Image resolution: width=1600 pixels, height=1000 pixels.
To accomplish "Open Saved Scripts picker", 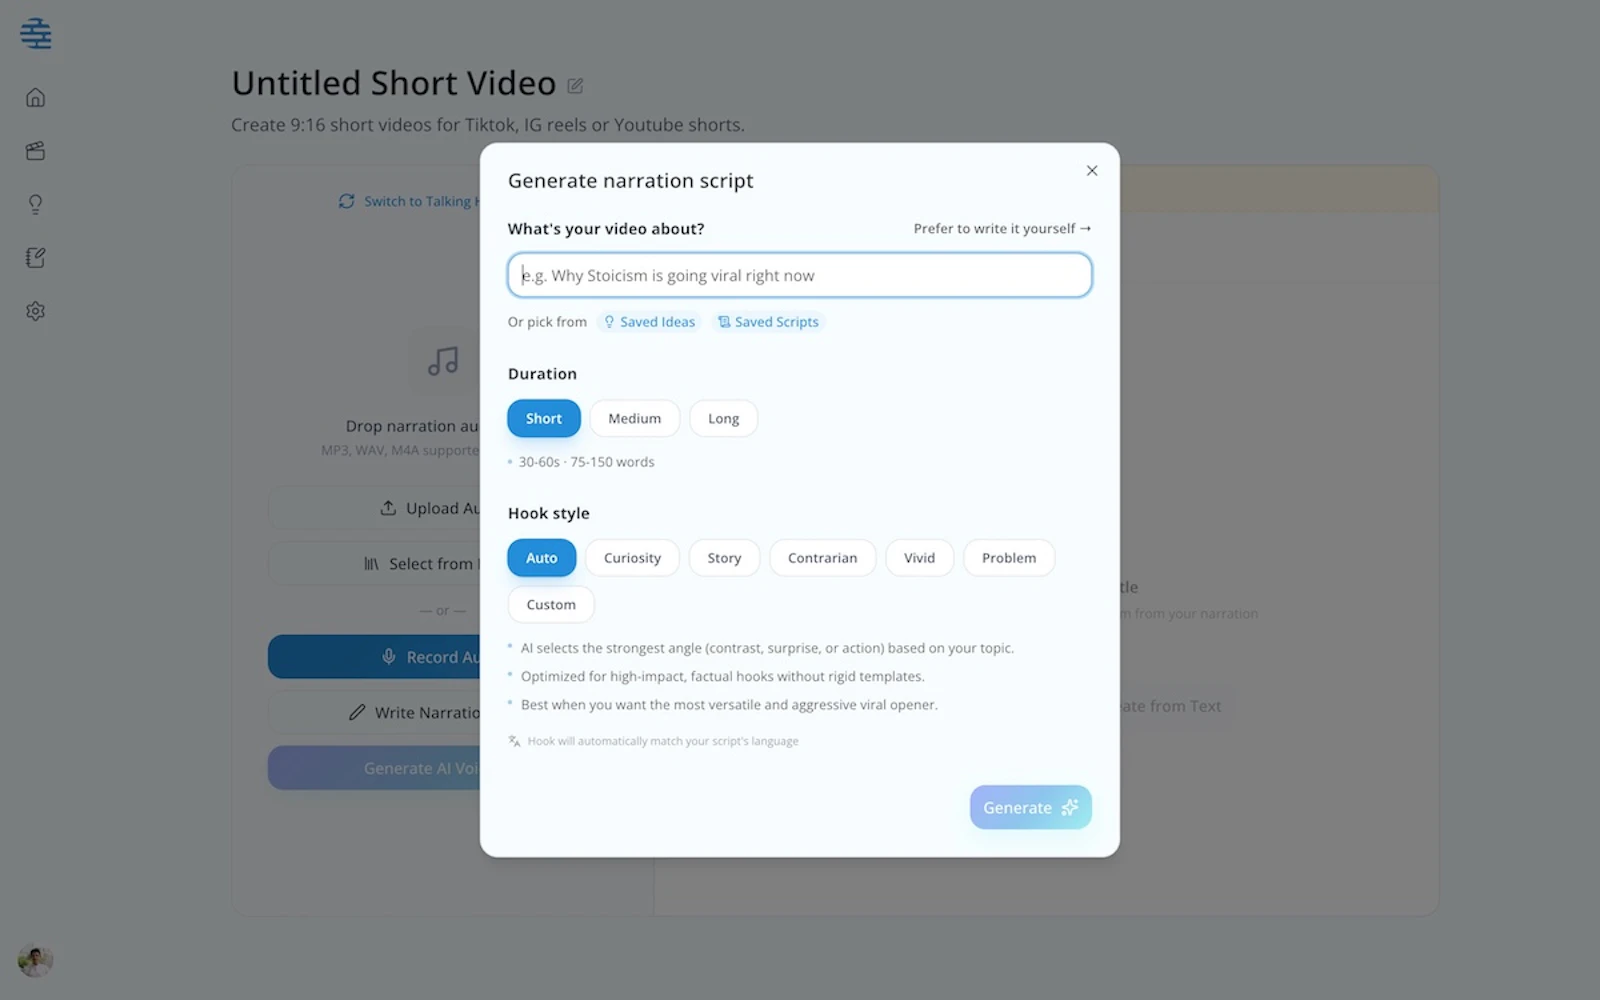I will (x=768, y=322).
